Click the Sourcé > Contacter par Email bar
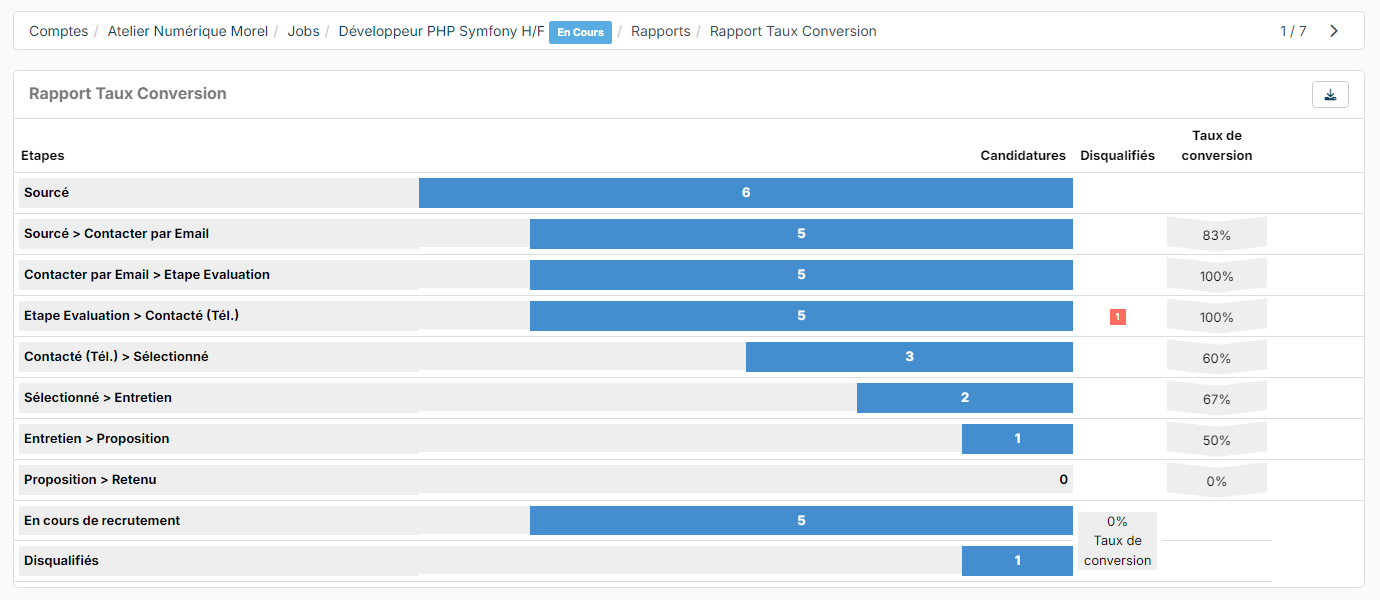The image size is (1380, 600). (801, 234)
